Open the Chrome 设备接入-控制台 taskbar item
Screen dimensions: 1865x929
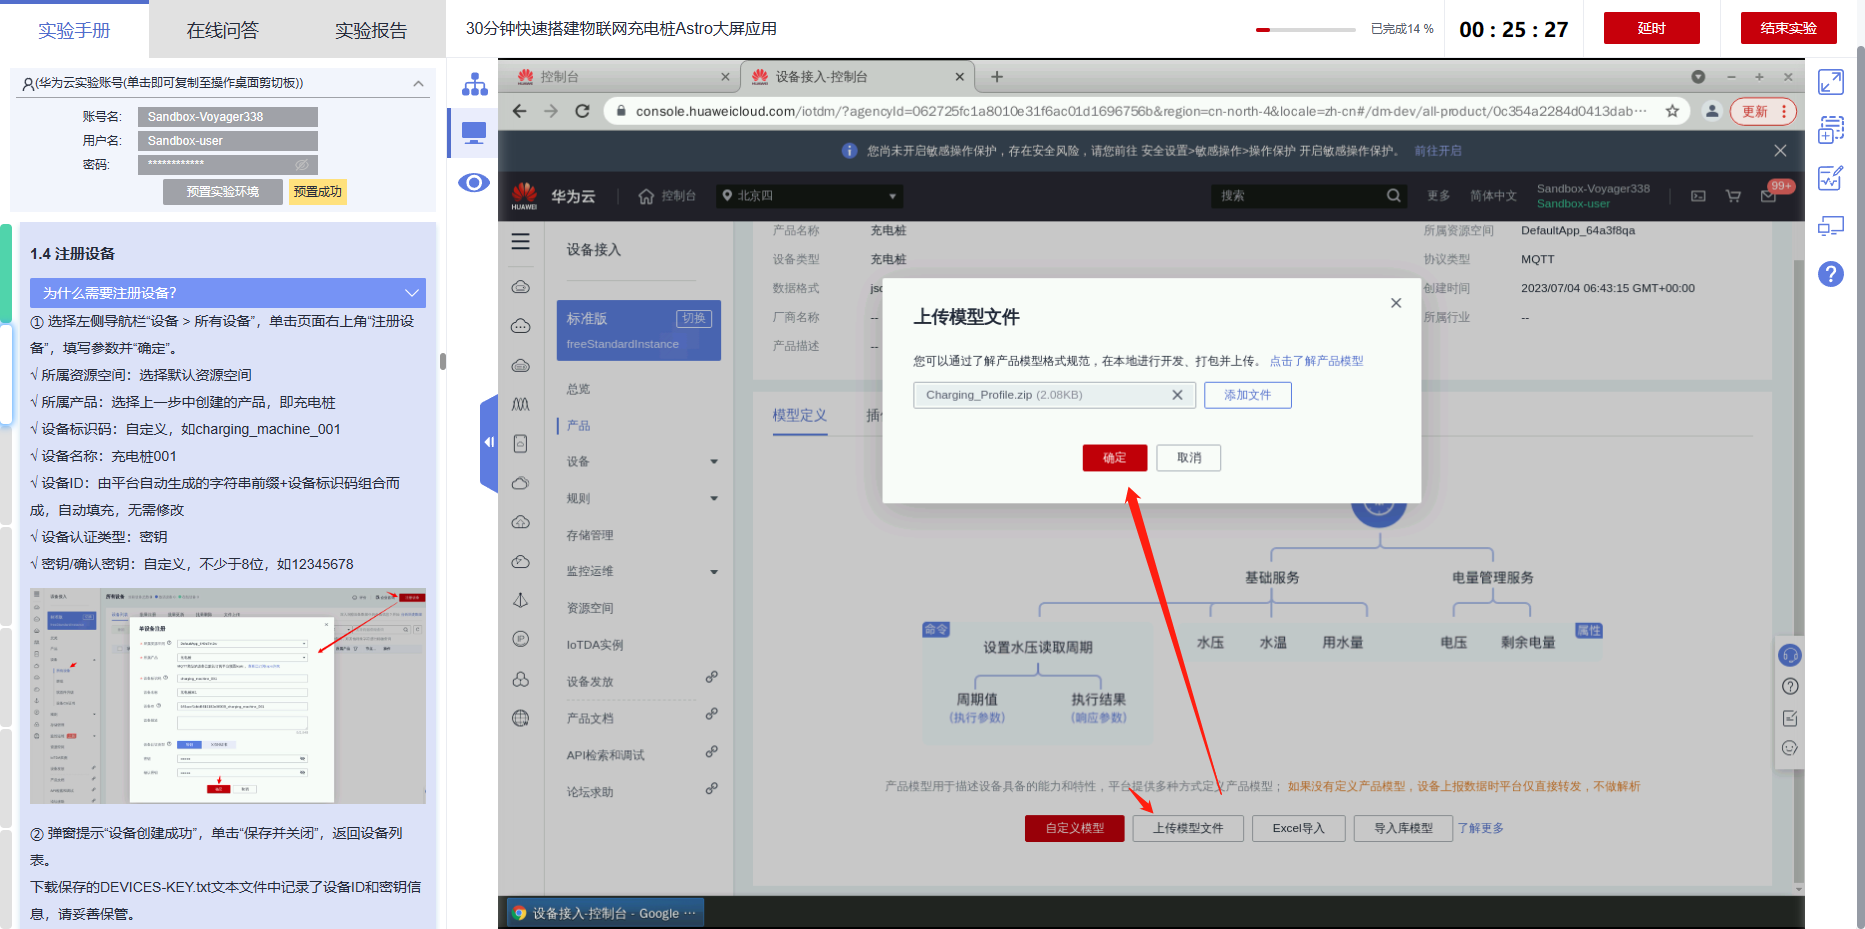(606, 913)
